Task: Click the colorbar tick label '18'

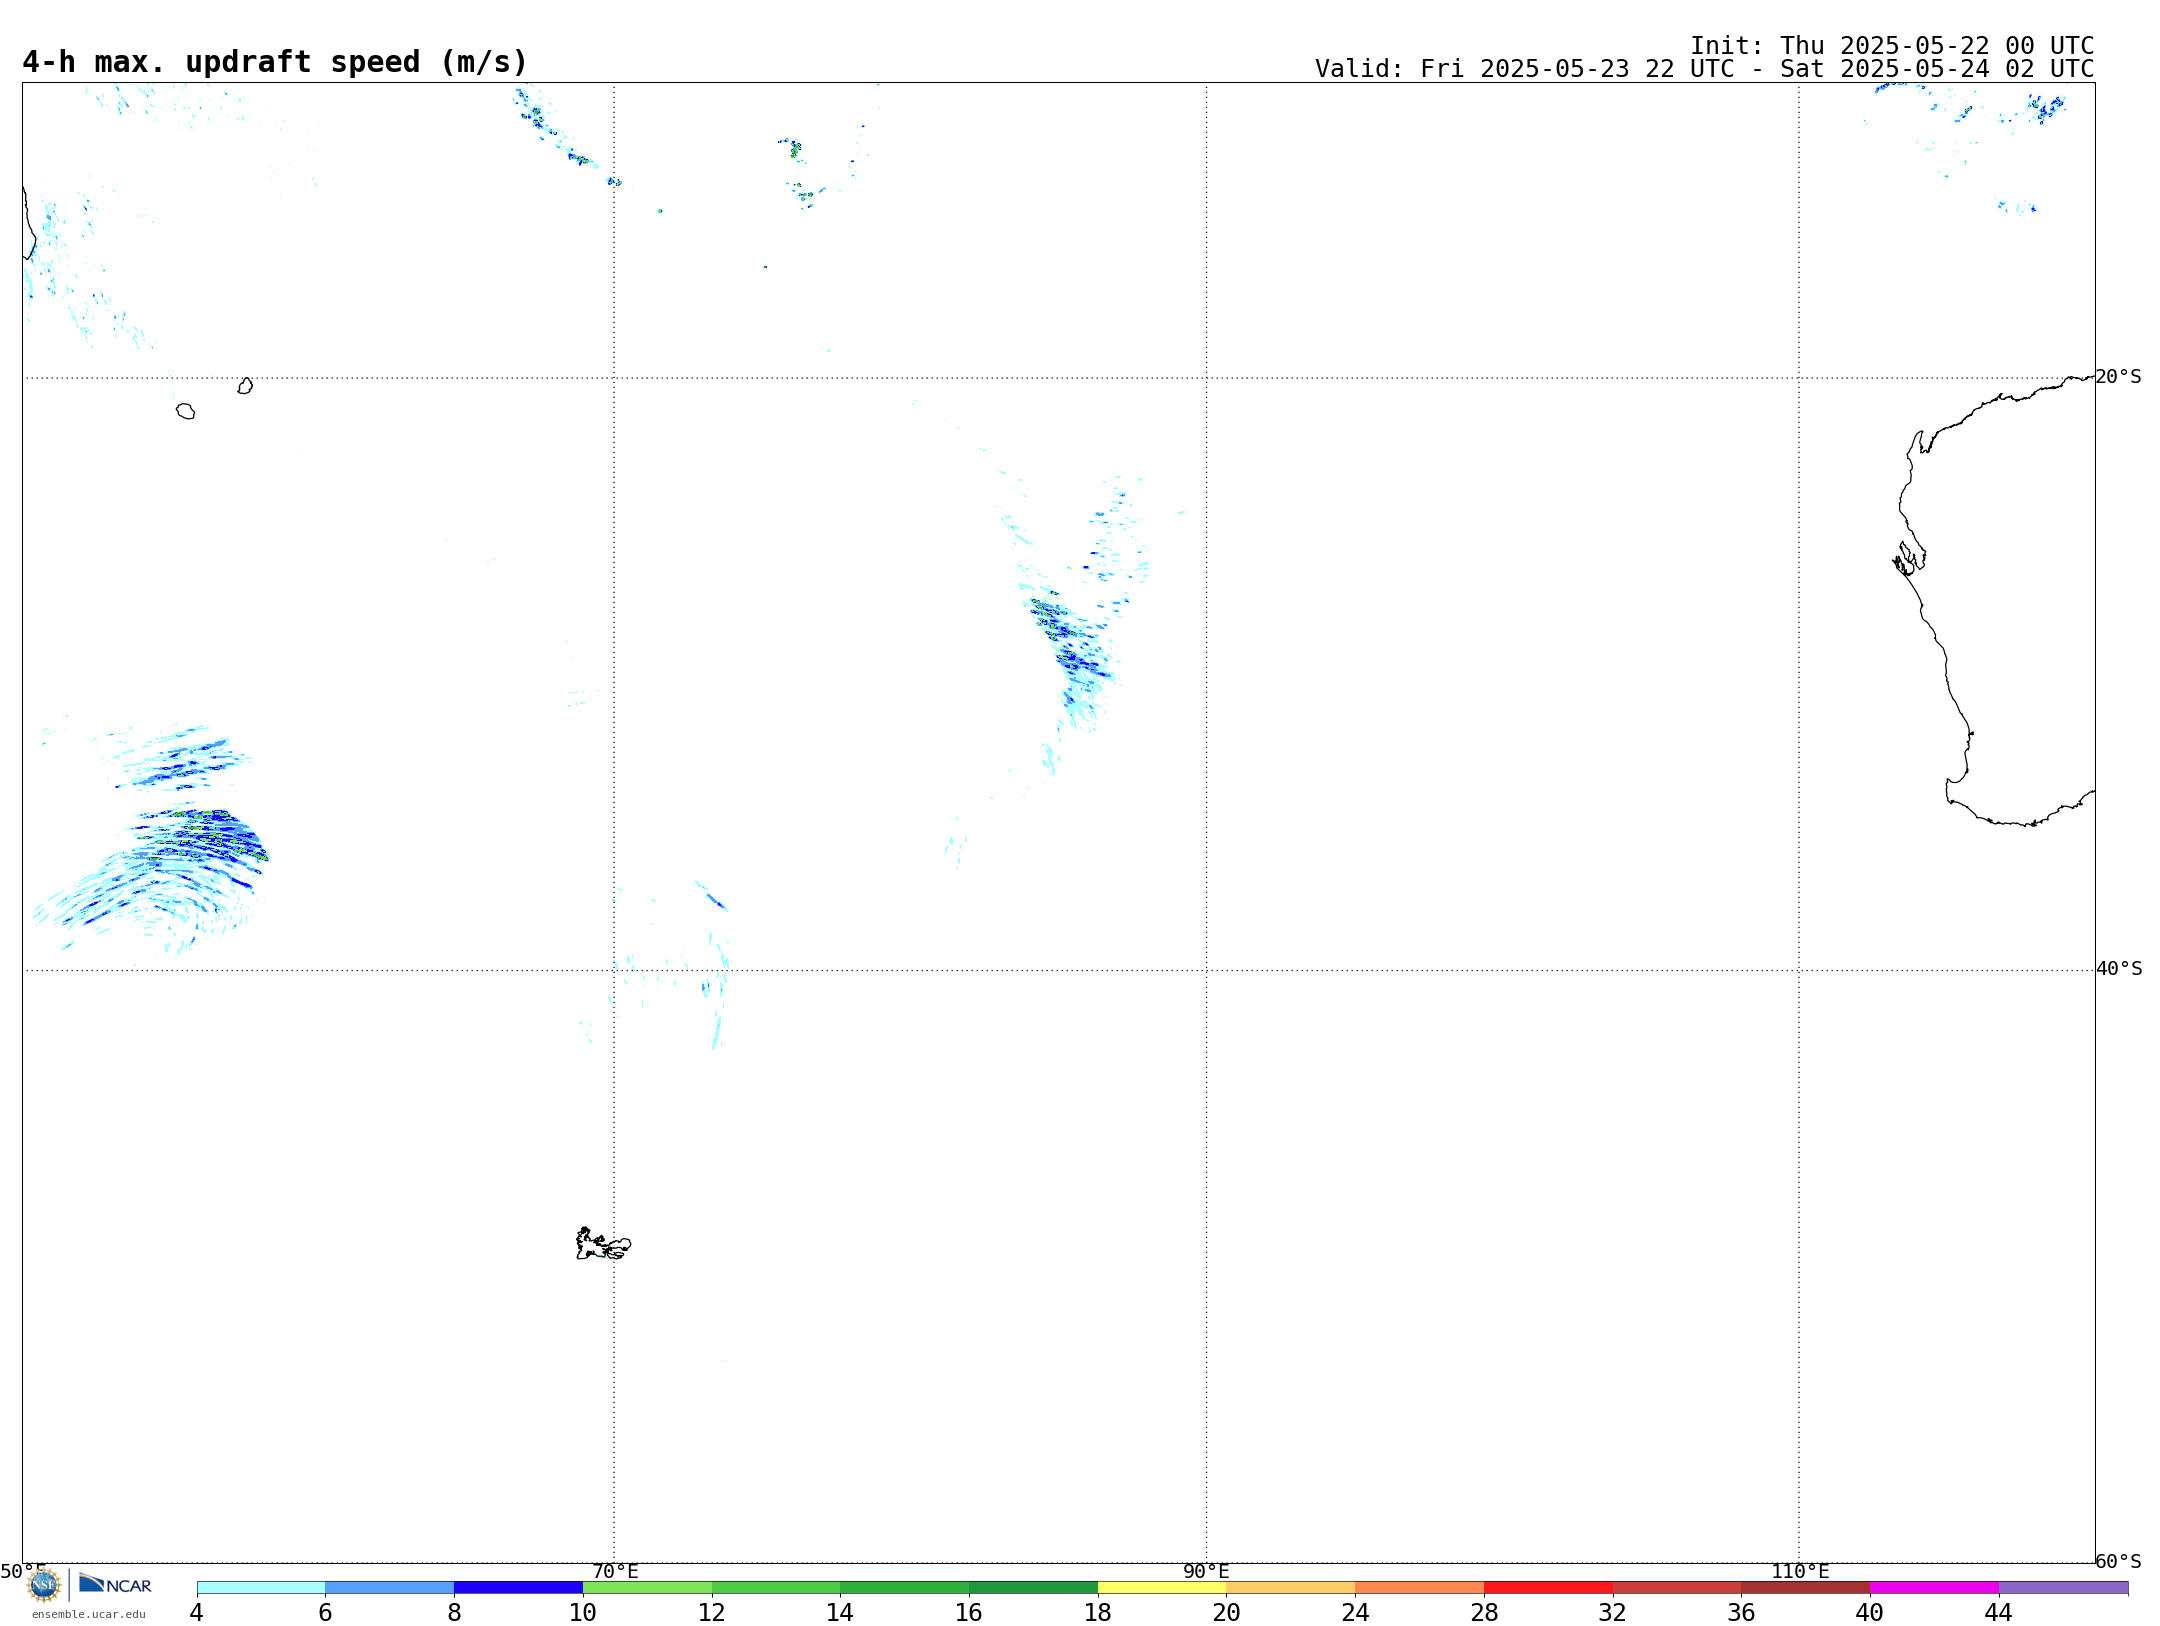Action: pos(1098,1612)
